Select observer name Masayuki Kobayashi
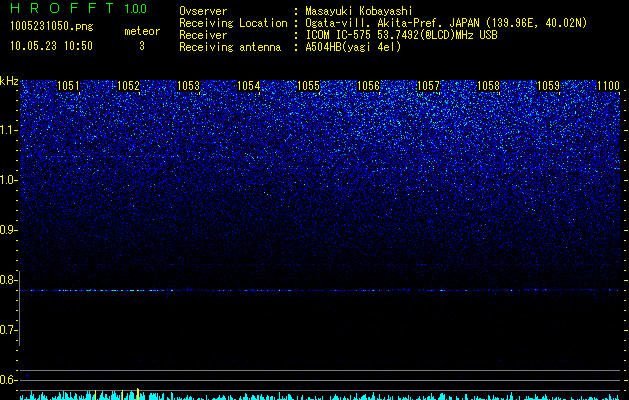 coord(359,11)
